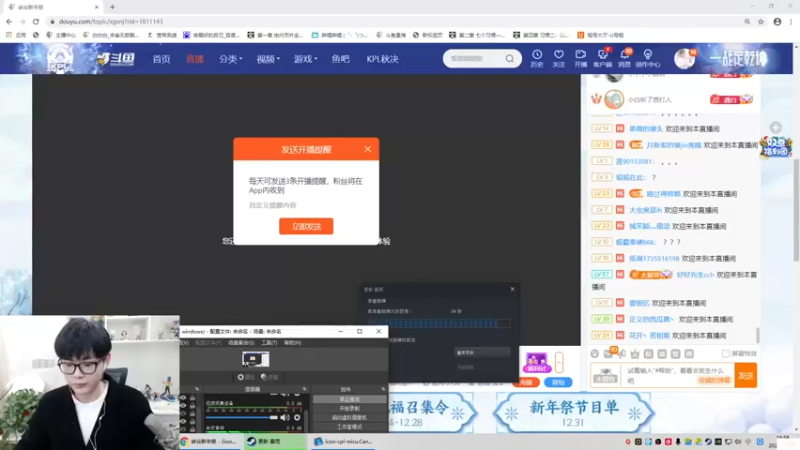This screenshot has width=800, height=450.
Task: Expand the 游戏 dropdown in header
Action: click(305, 59)
